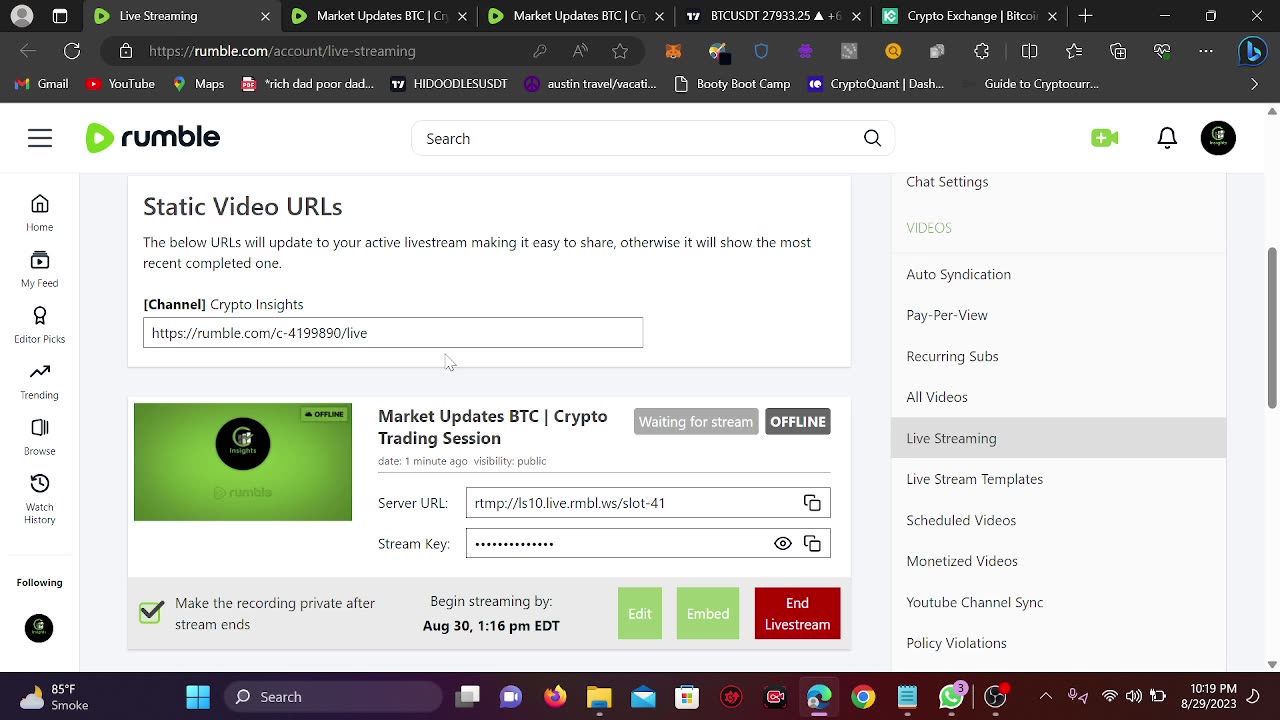
Task: Open Watch History in sidebar
Action: click(x=40, y=499)
